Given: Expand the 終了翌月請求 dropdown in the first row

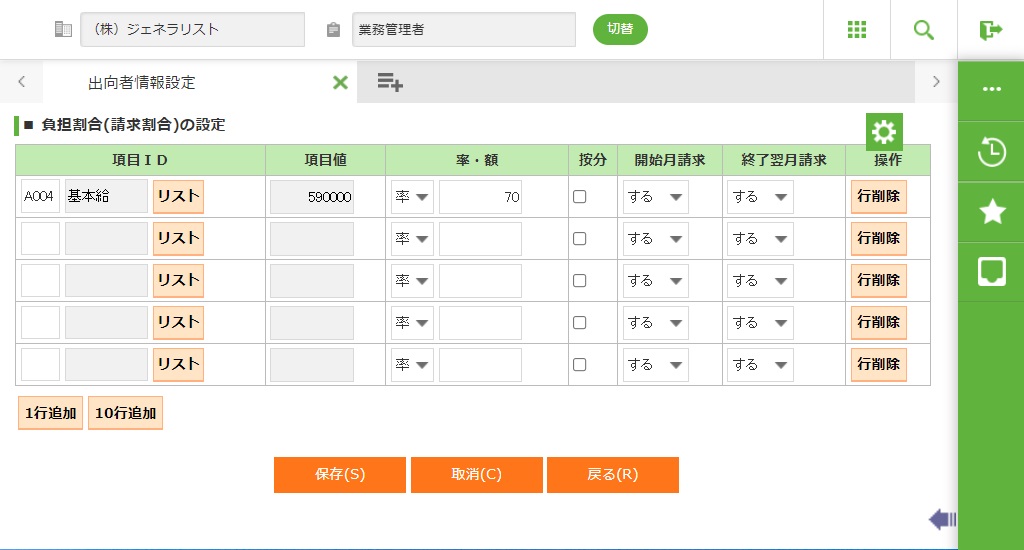Looking at the screenshot, I should (760, 197).
